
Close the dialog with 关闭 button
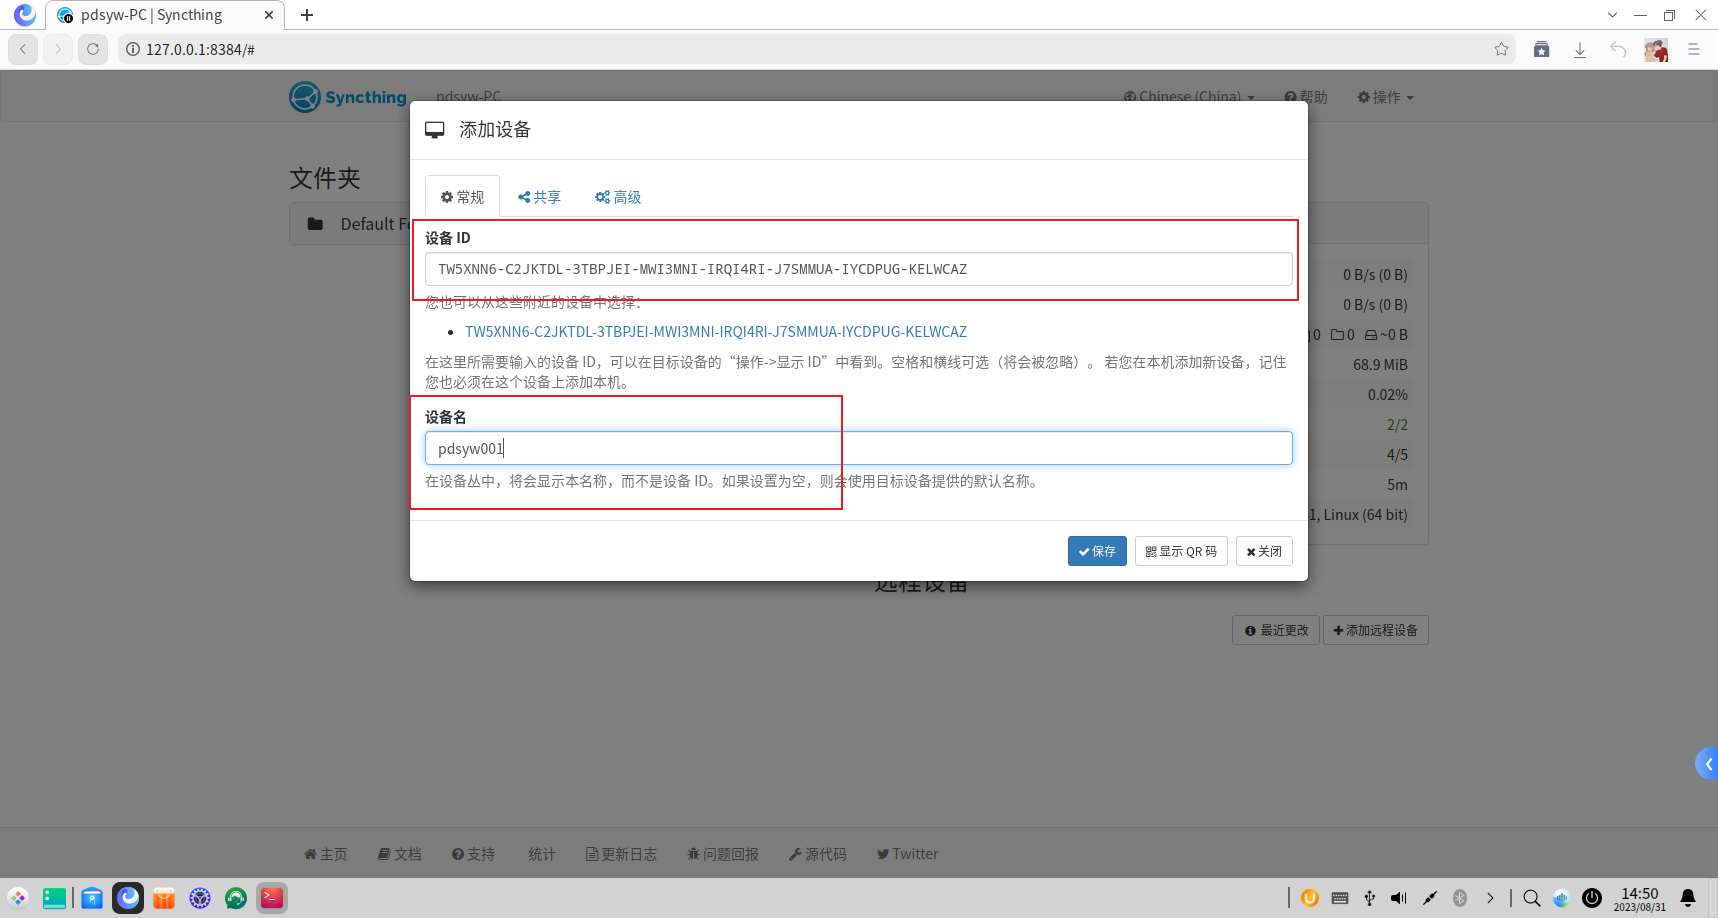coord(1264,551)
